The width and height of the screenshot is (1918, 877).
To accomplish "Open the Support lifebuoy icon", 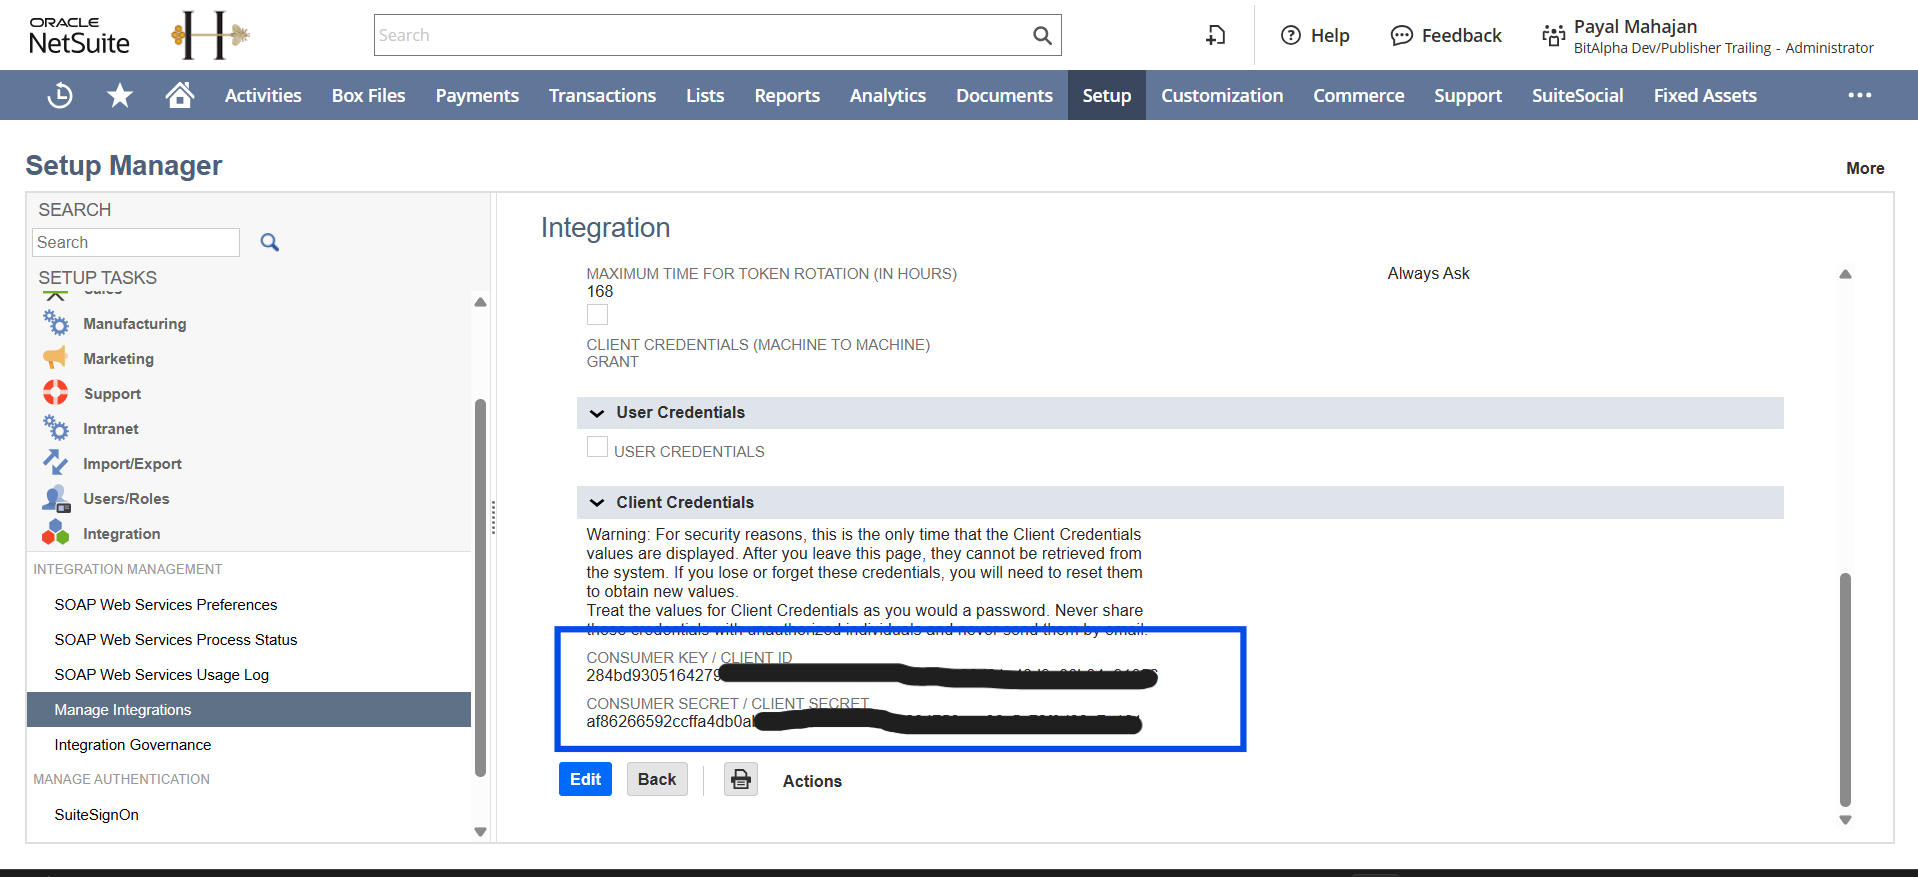I will [x=56, y=393].
